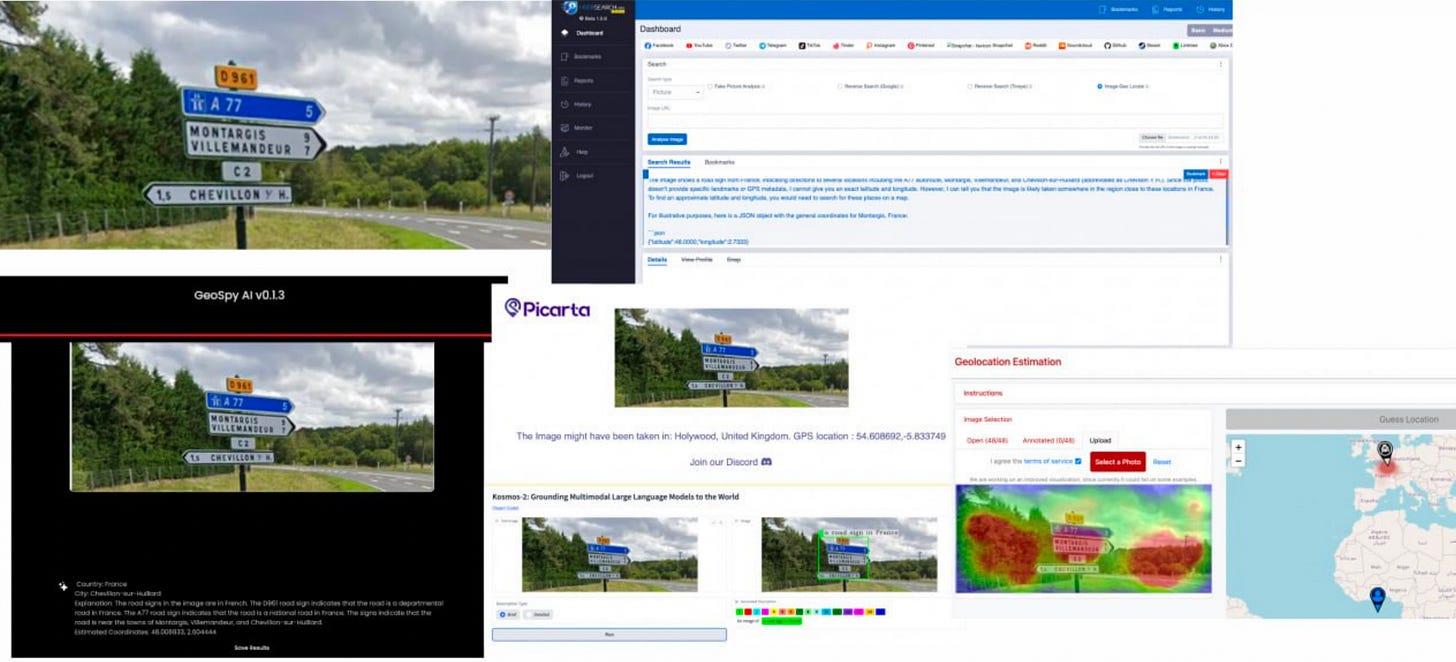1456x662 pixels.
Task: Click the first green color swatch in Kosmos-2
Action: [738, 611]
